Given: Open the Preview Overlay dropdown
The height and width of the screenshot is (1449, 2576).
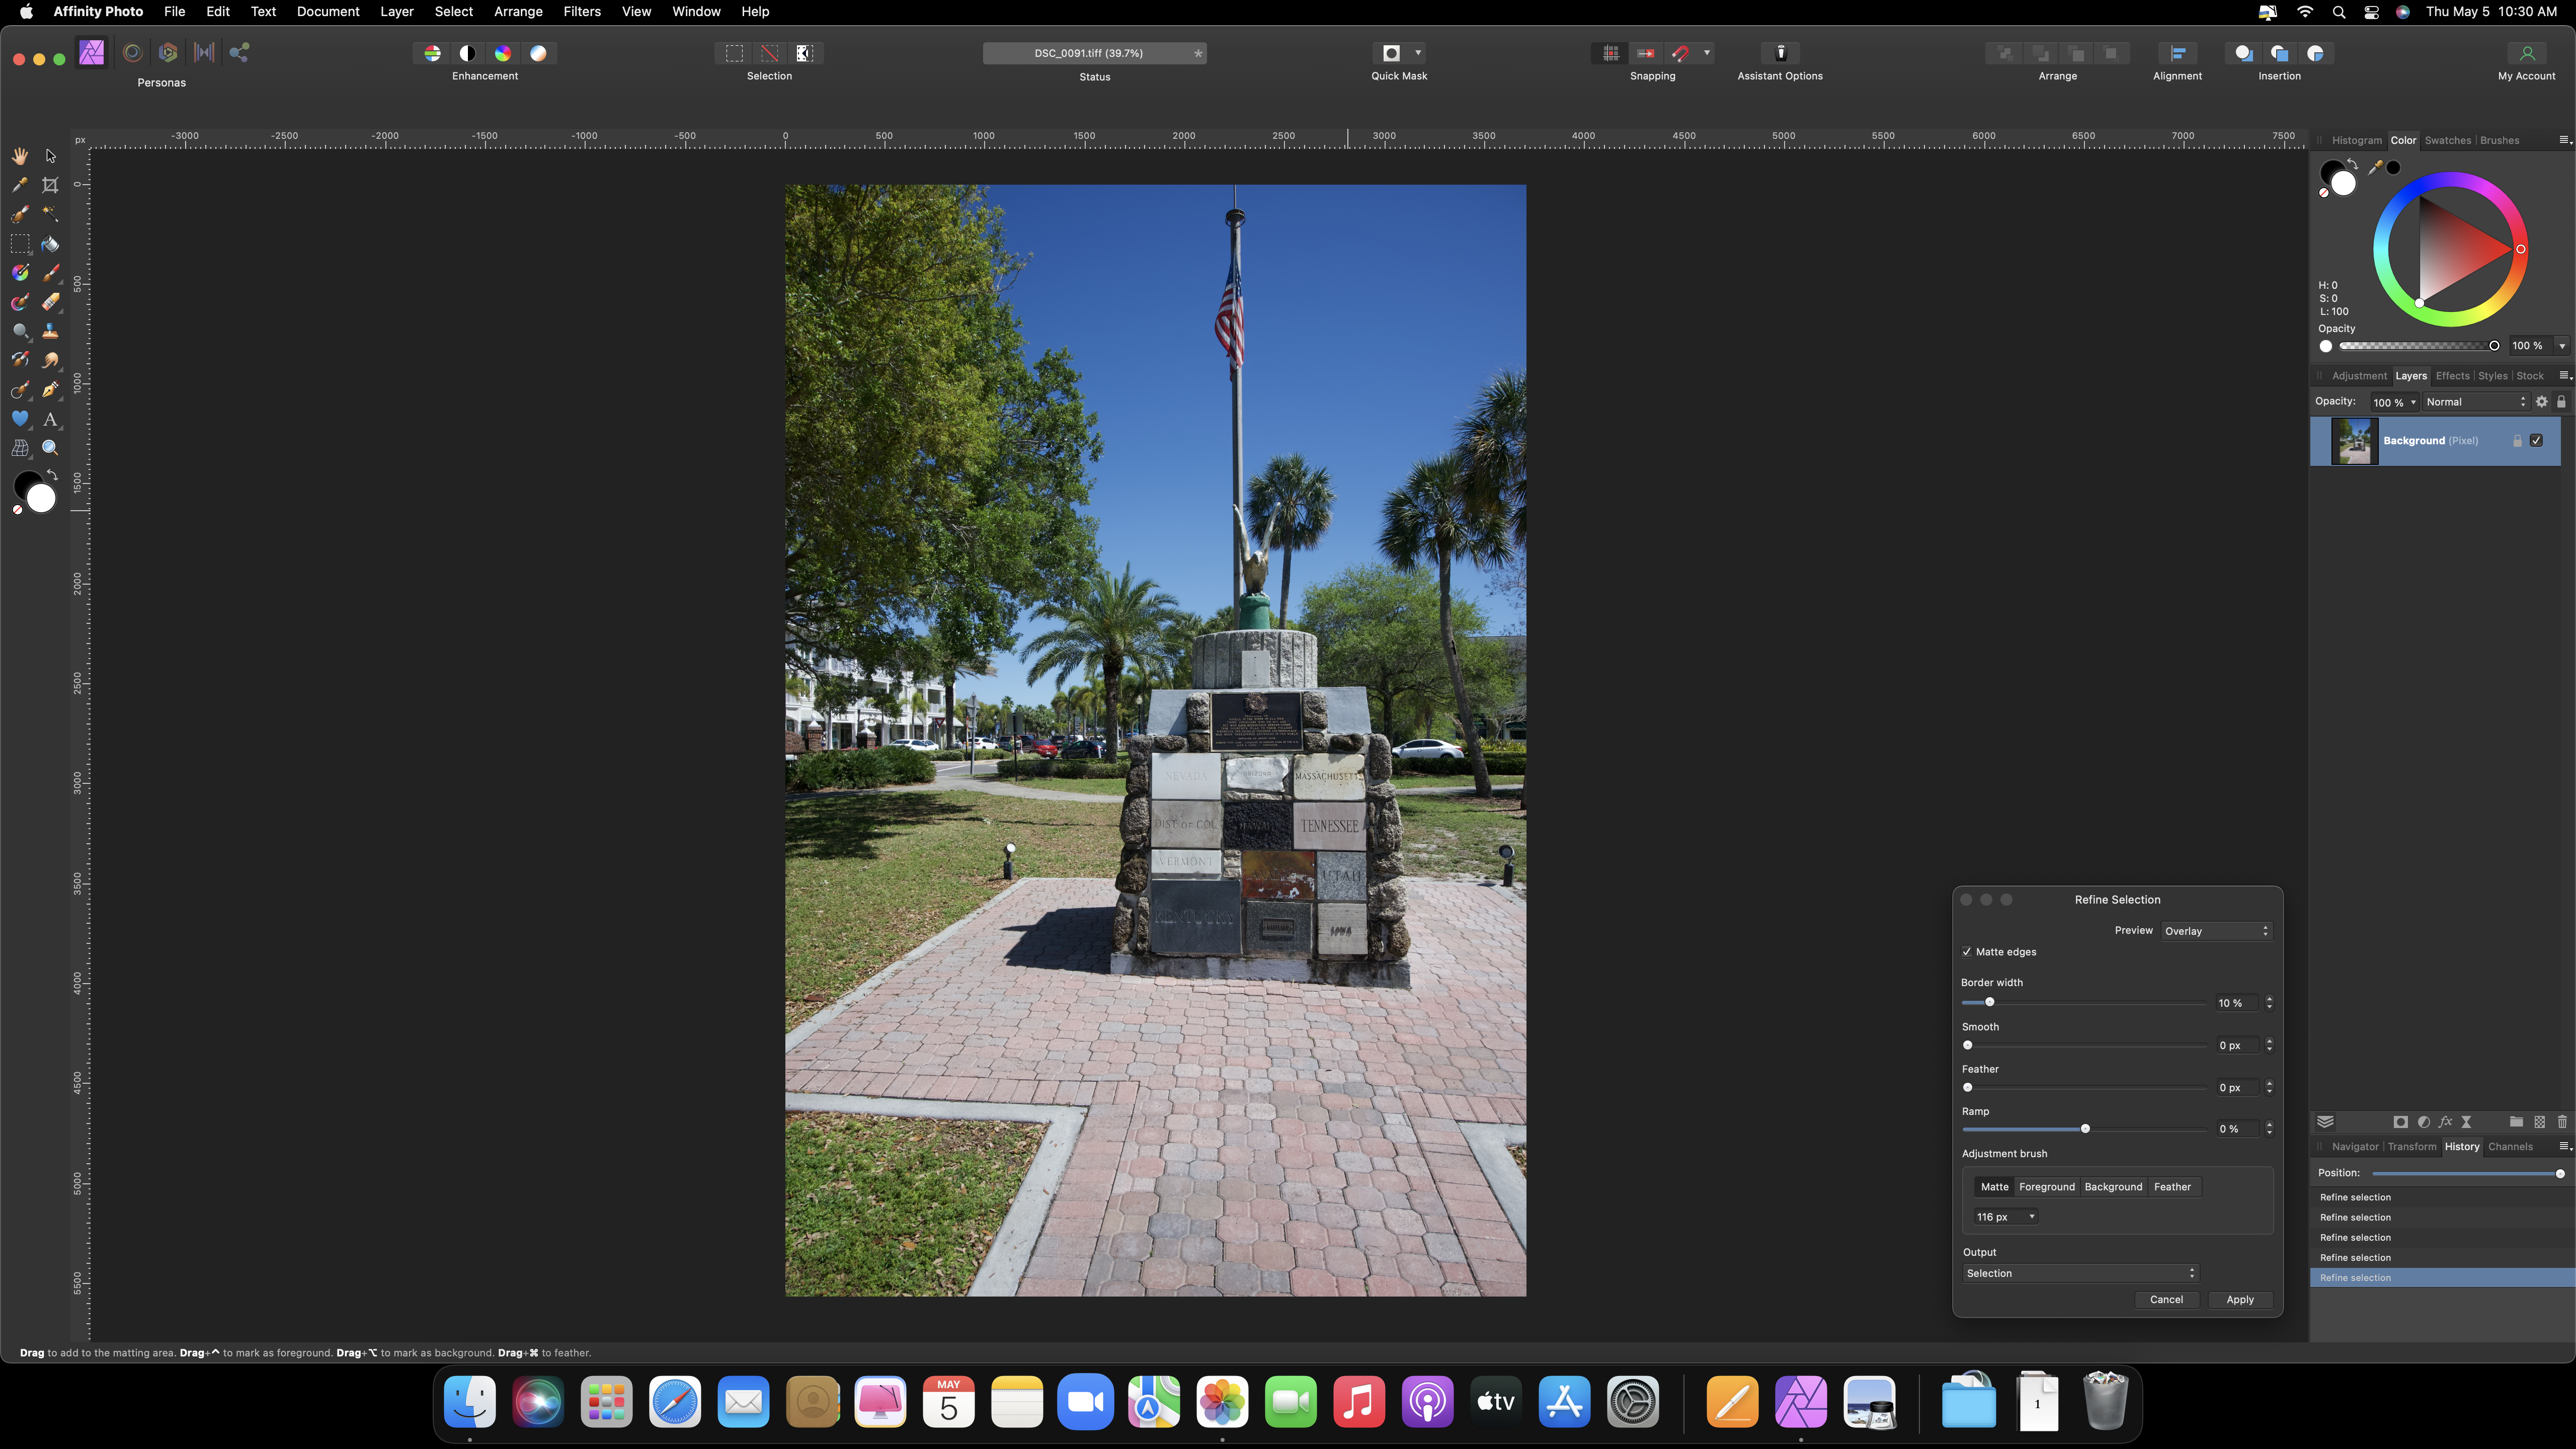Looking at the screenshot, I should point(2216,931).
